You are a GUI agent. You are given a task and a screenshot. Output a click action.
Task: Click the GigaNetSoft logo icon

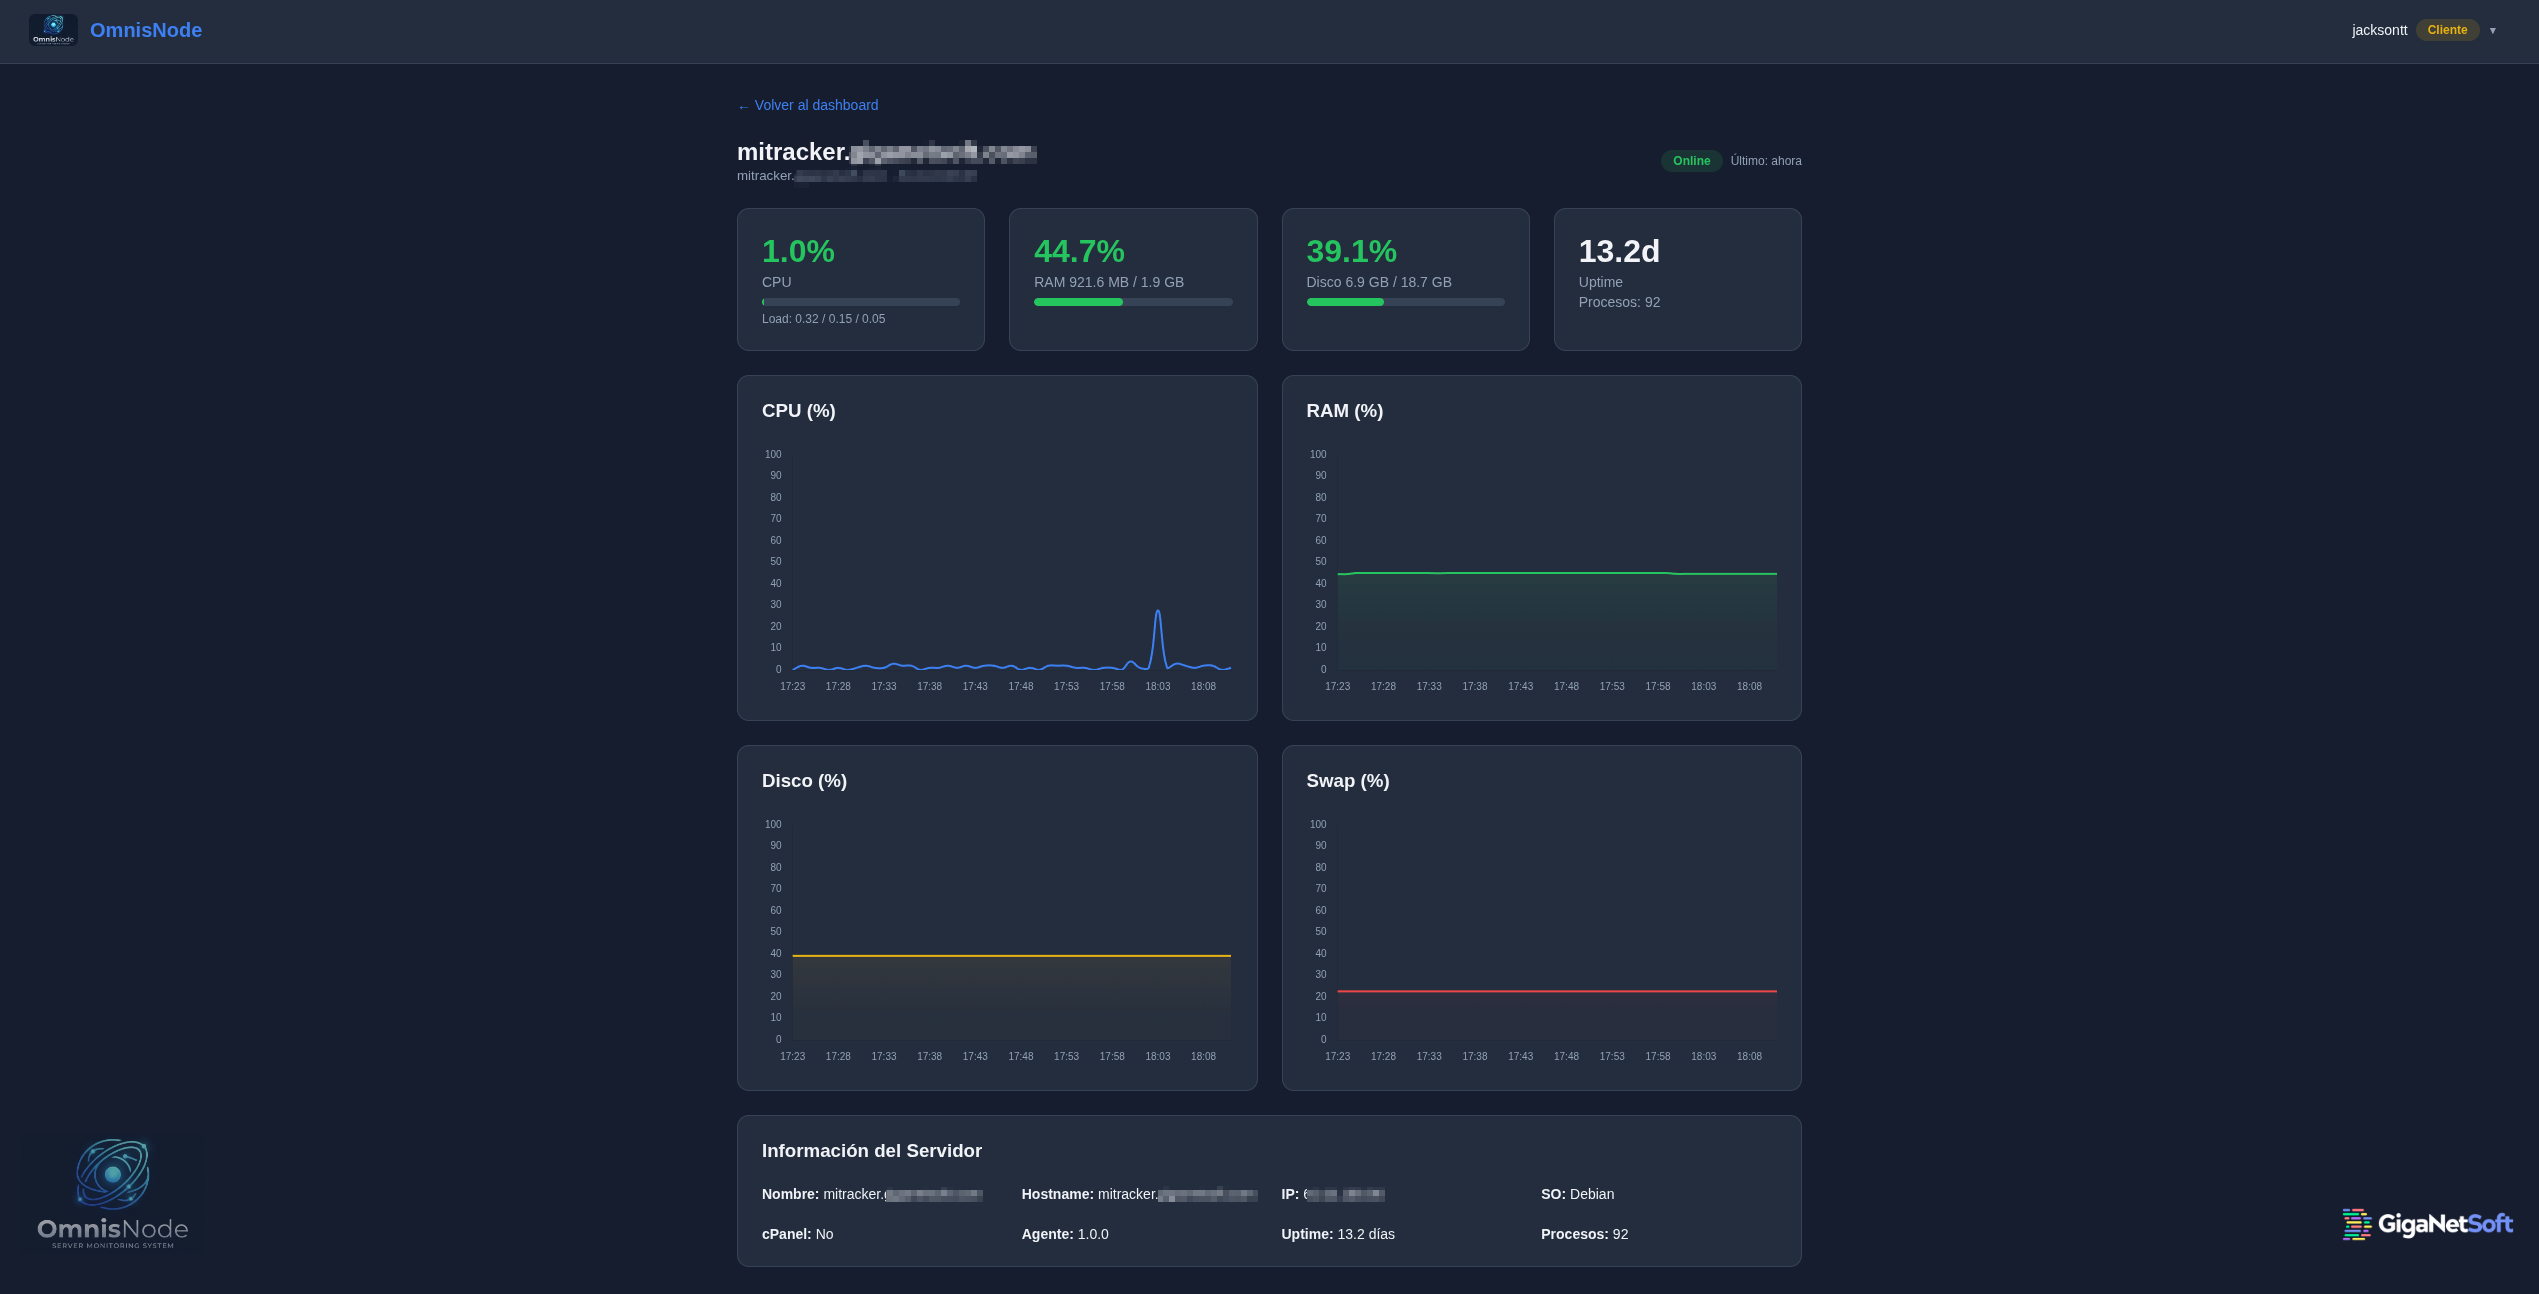coord(2356,1224)
